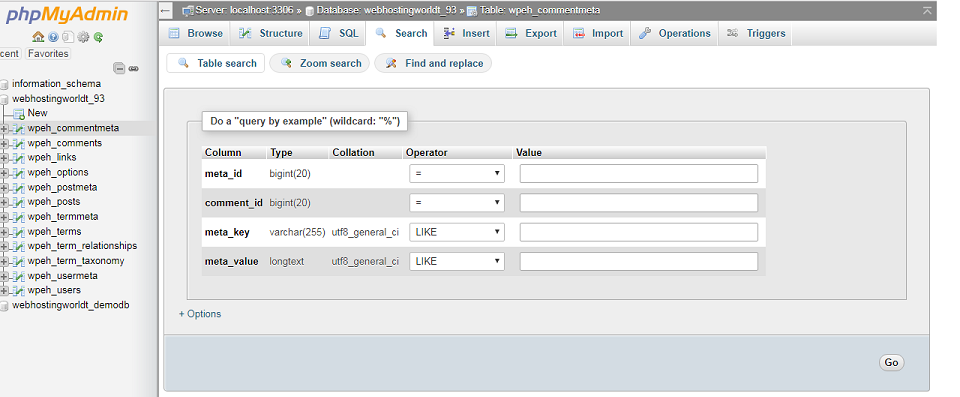Switch to the Browse tab
The width and height of the screenshot is (960, 397).
[x=195, y=34]
